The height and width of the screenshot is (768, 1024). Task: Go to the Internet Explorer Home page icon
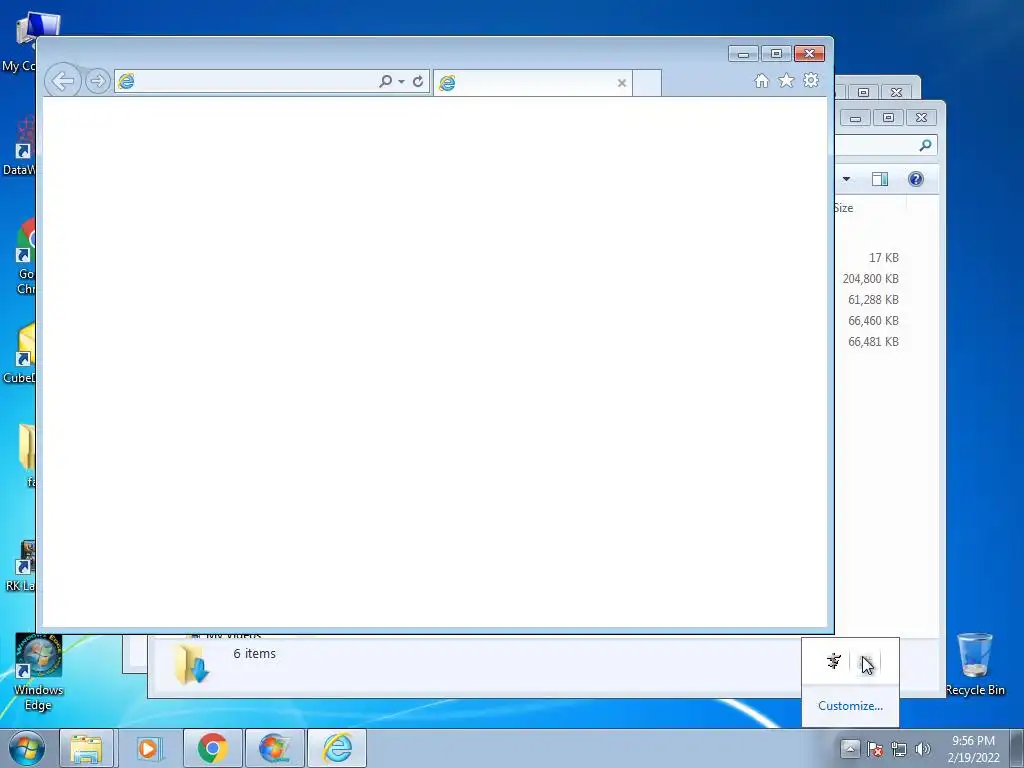761,81
